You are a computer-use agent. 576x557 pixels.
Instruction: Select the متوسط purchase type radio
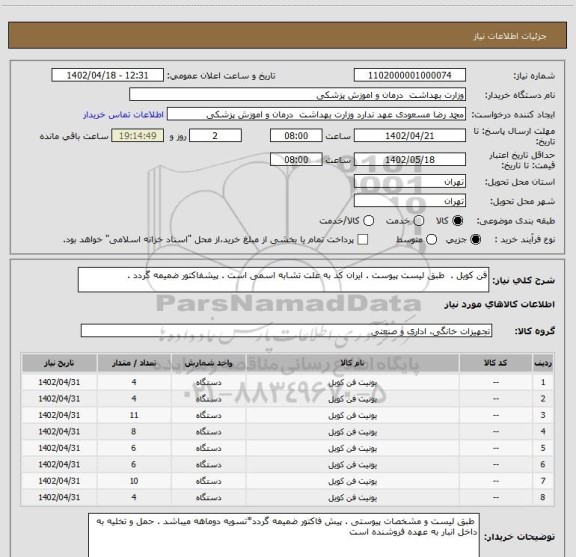tap(431, 240)
